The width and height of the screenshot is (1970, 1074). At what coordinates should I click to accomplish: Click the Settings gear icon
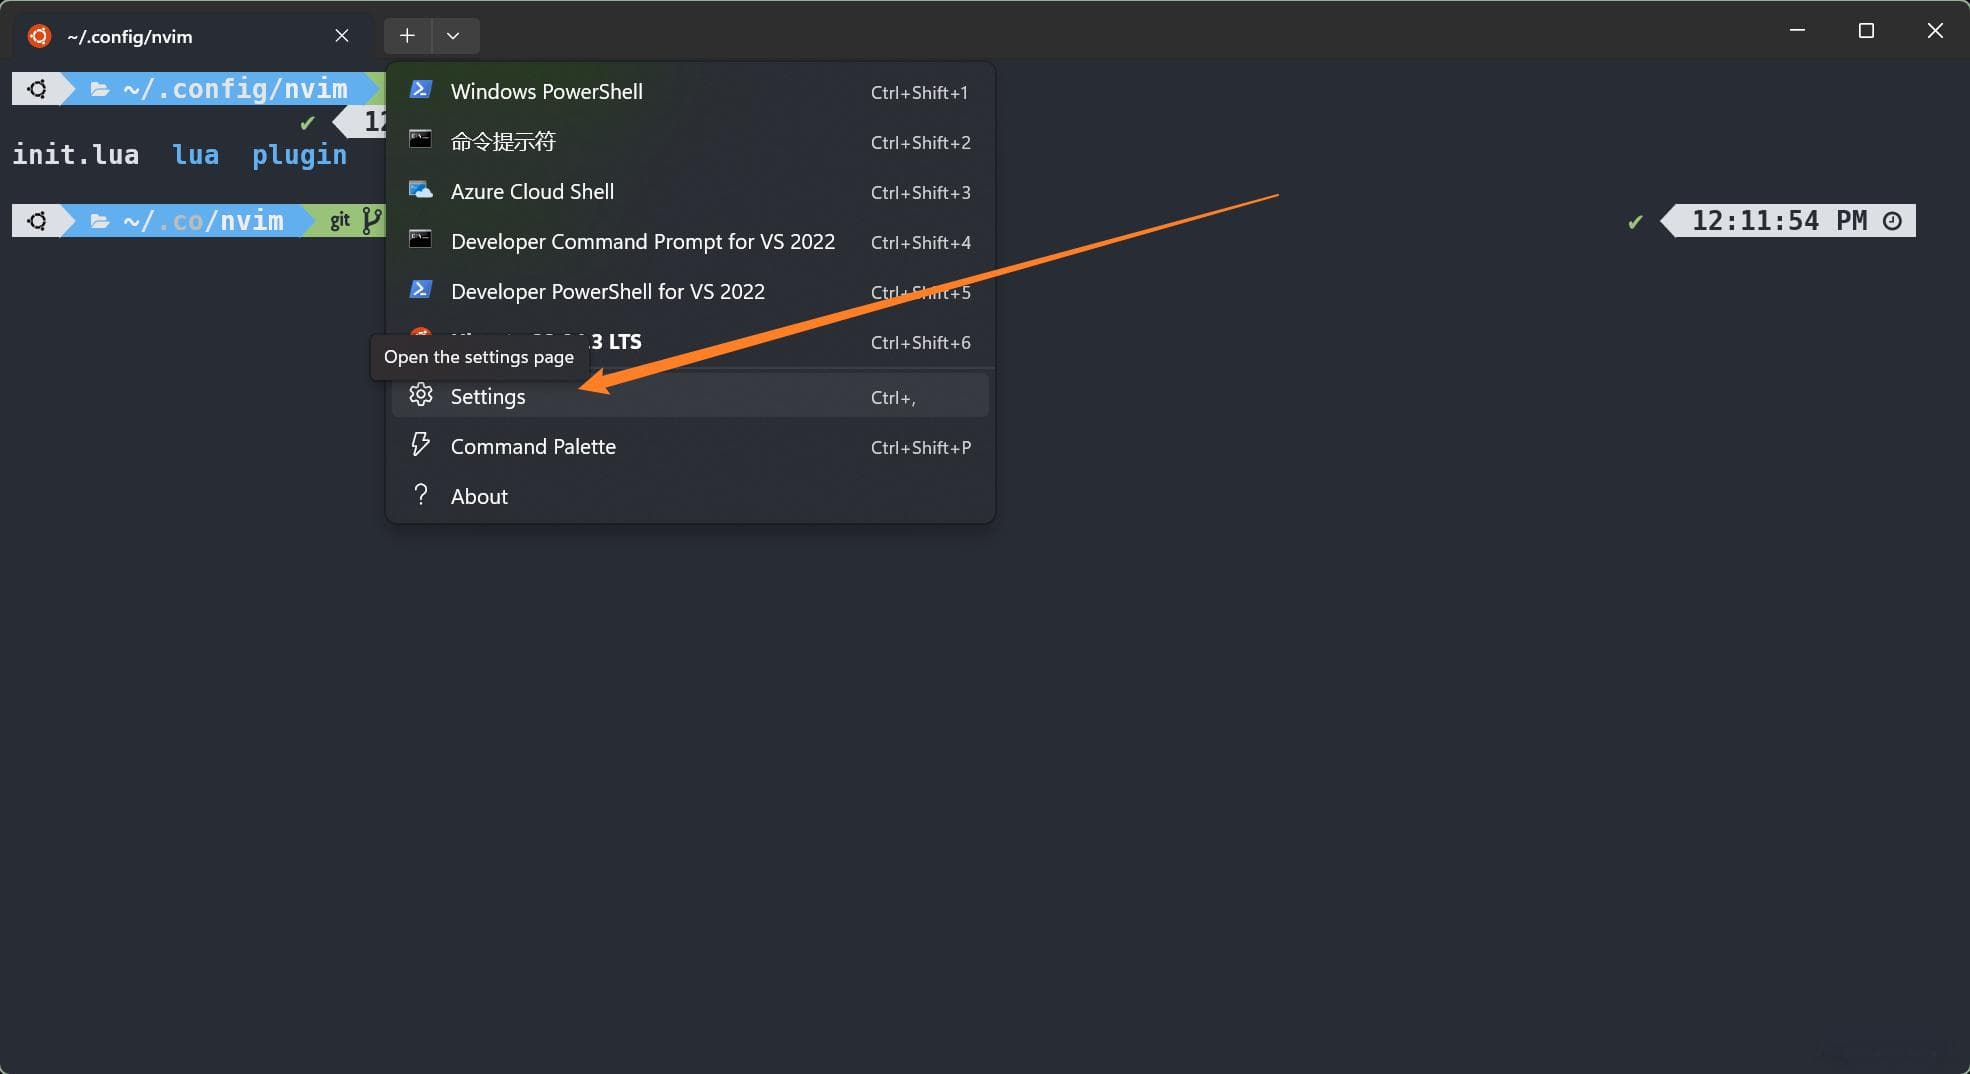click(x=421, y=395)
